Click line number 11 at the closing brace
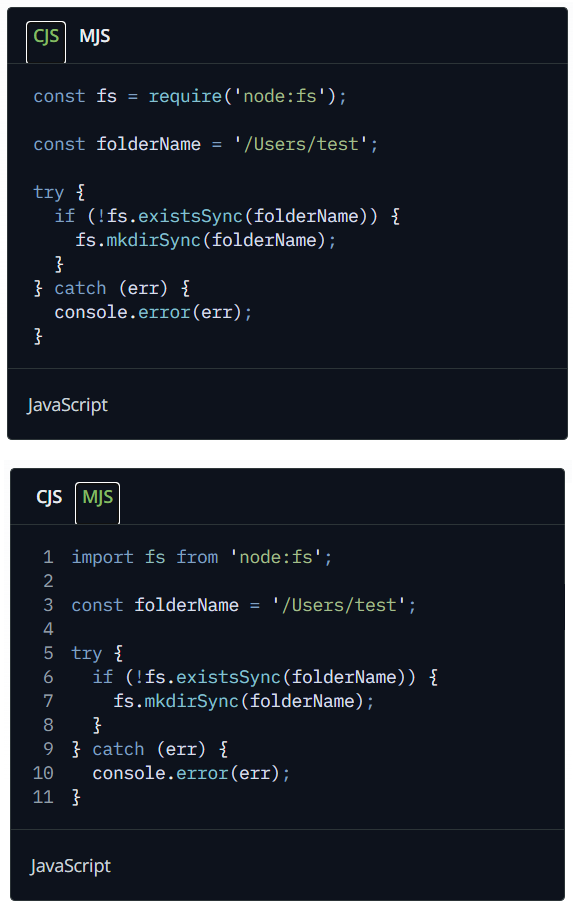Viewport: 573px width, 907px height. [x=43, y=797]
